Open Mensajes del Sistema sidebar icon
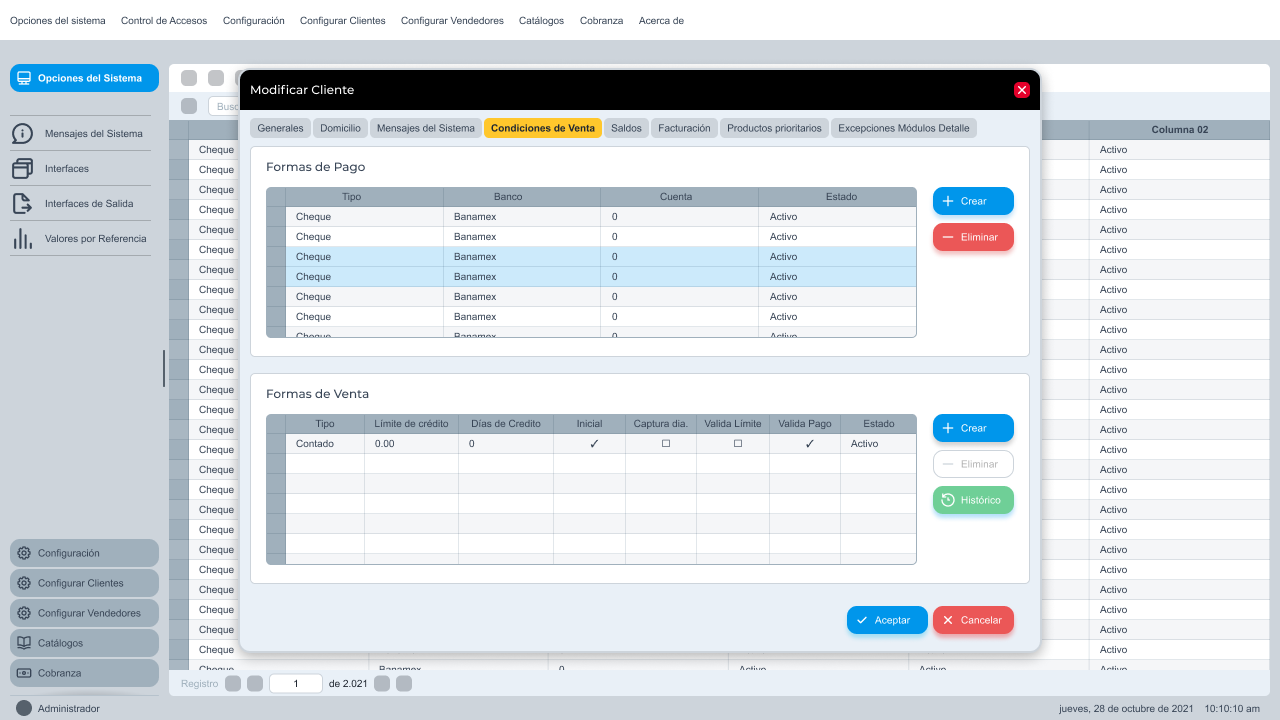1280x720 pixels. [x=23, y=134]
